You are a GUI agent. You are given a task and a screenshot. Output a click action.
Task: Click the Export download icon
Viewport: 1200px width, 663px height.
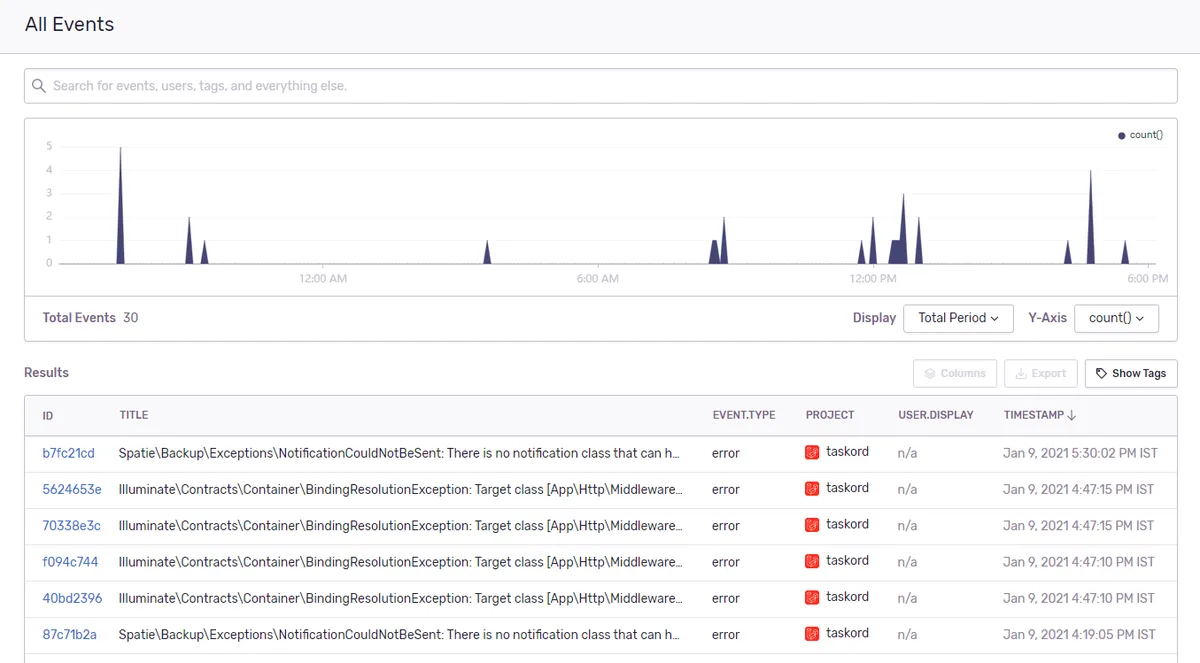[x=1021, y=374]
